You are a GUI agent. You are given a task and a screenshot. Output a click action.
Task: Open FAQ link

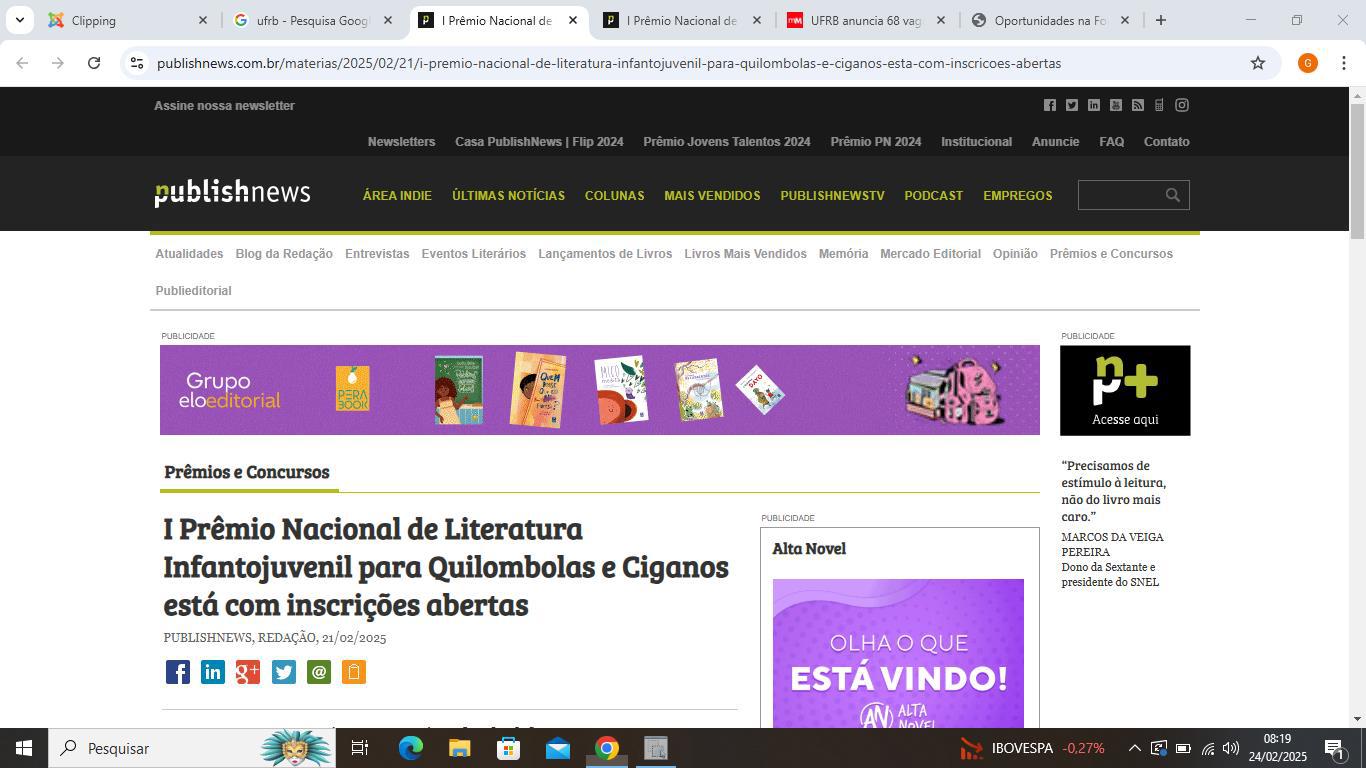point(1111,142)
